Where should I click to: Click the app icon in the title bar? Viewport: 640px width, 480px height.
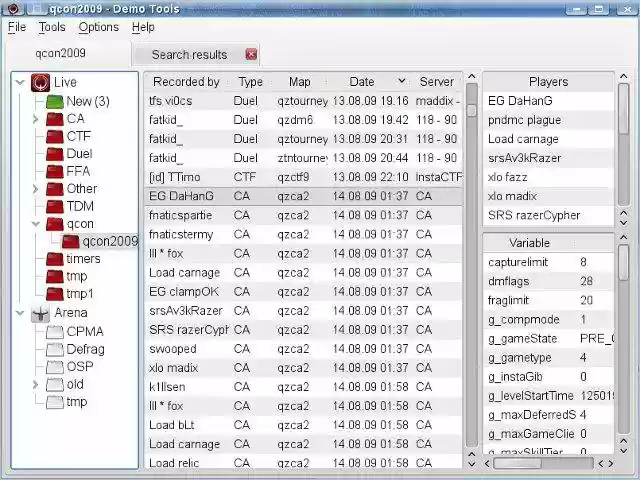point(13,8)
